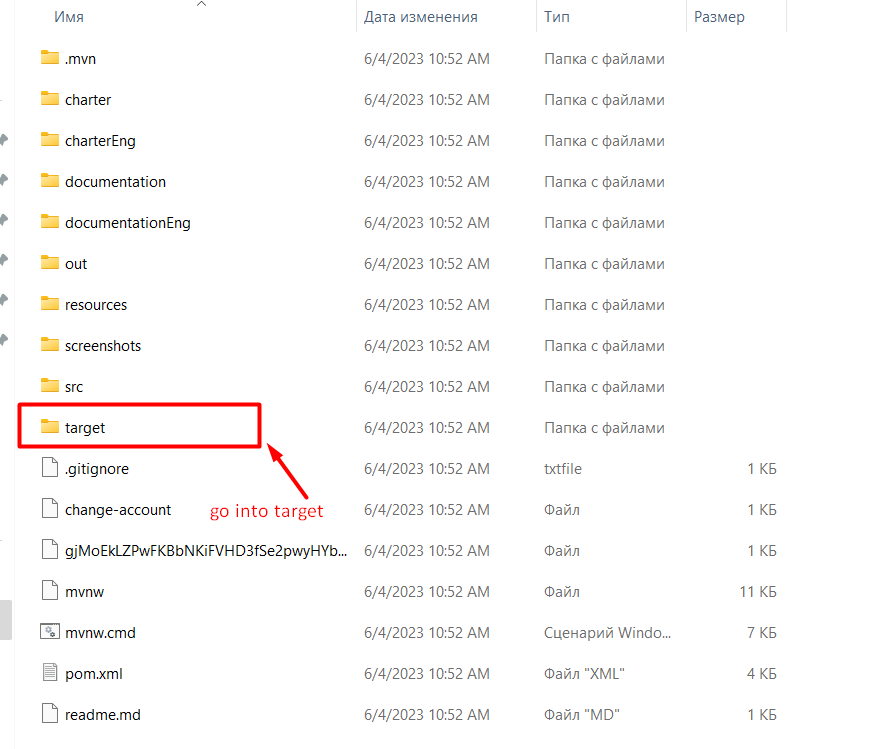Click the readme.md file icon
Image resolution: width=886 pixels, height=749 pixels.
[x=50, y=714]
